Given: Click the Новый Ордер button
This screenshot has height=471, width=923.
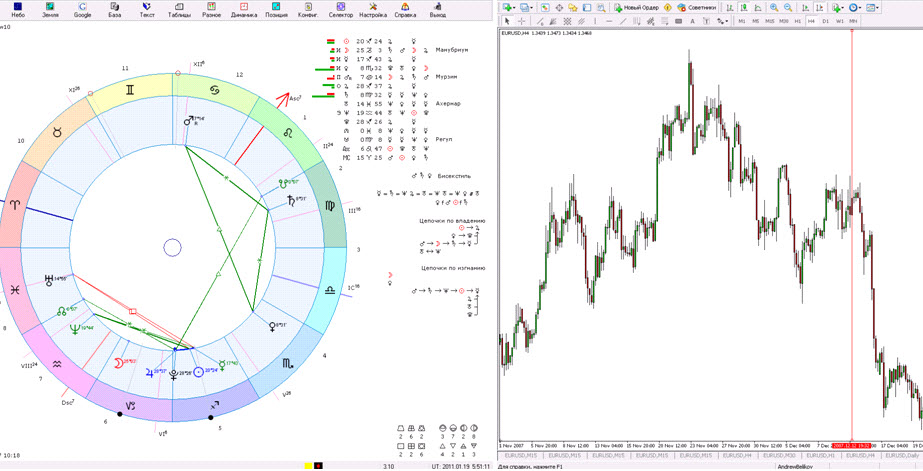Looking at the screenshot, I should 640,7.
